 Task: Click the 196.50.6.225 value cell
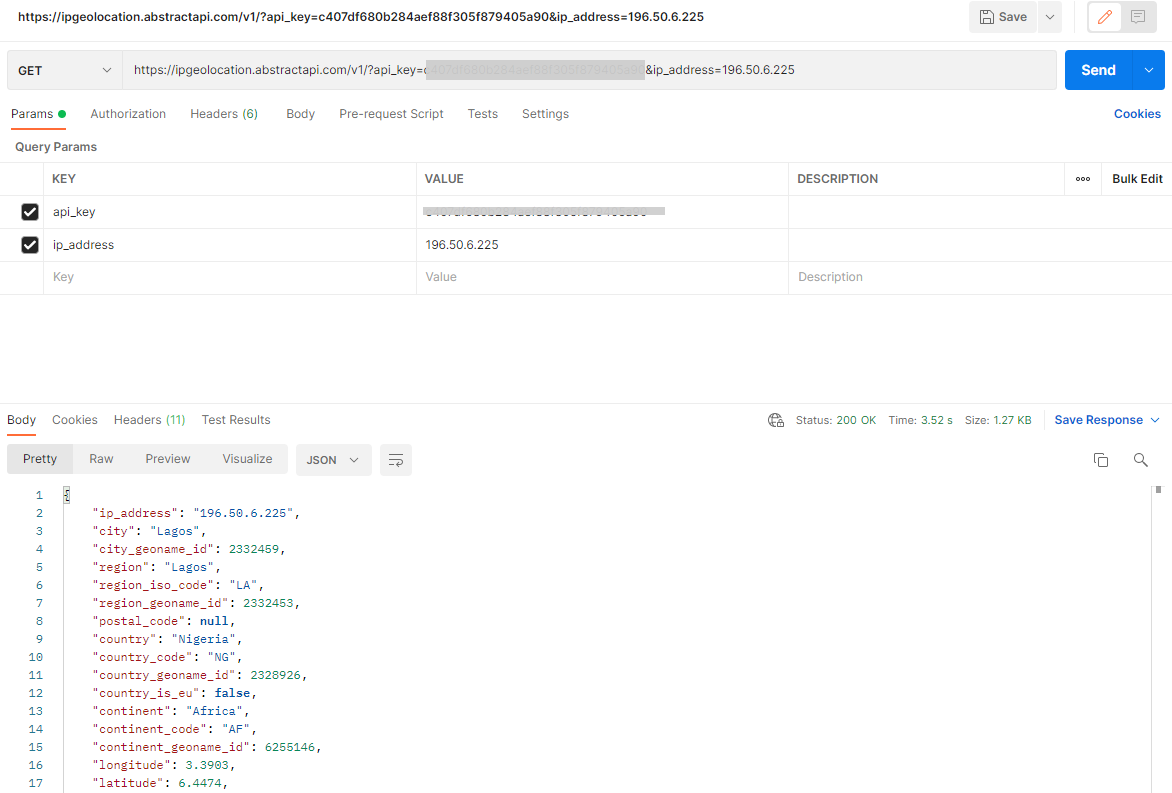[x=602, y=245]
